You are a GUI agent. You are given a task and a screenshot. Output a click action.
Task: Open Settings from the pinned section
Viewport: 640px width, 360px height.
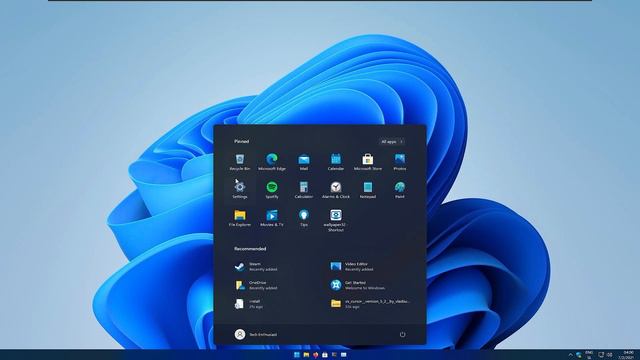pyautogui.click(x=240, y=190)
